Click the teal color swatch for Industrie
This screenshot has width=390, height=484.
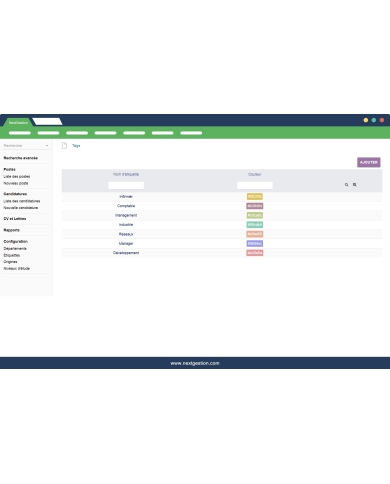(255, 225)
